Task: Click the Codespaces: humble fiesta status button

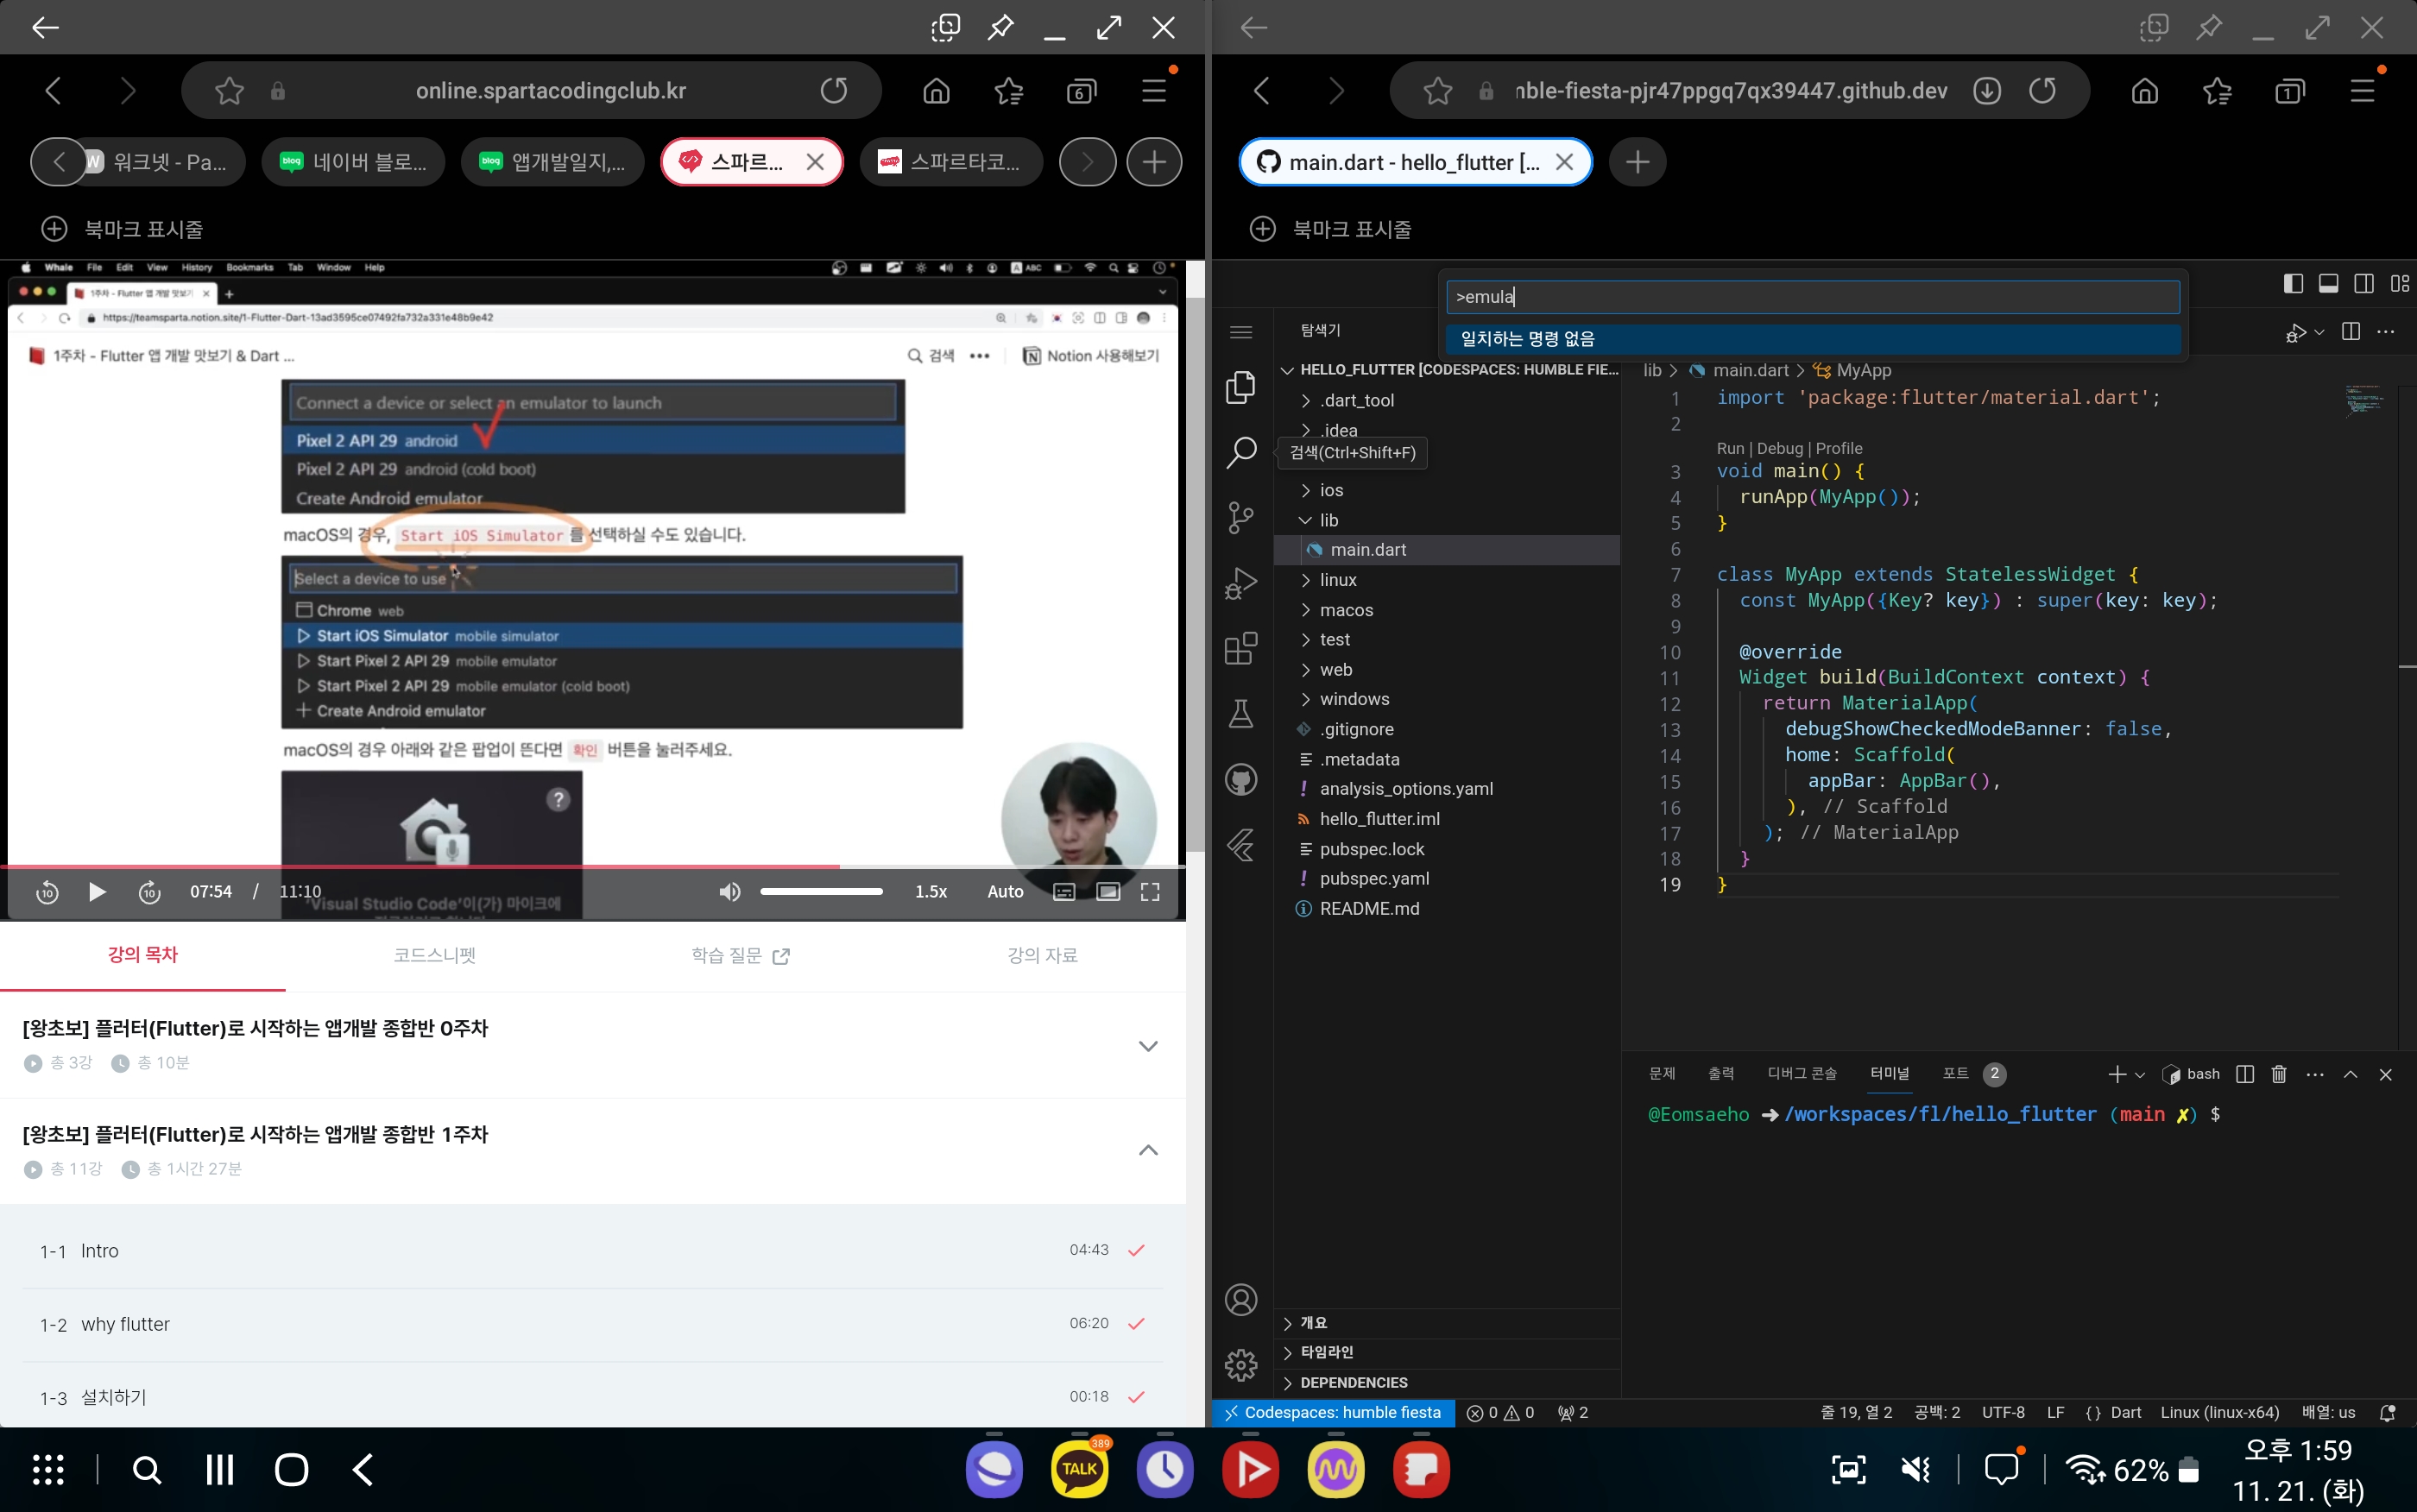Action: (x=1333, y=1413)
